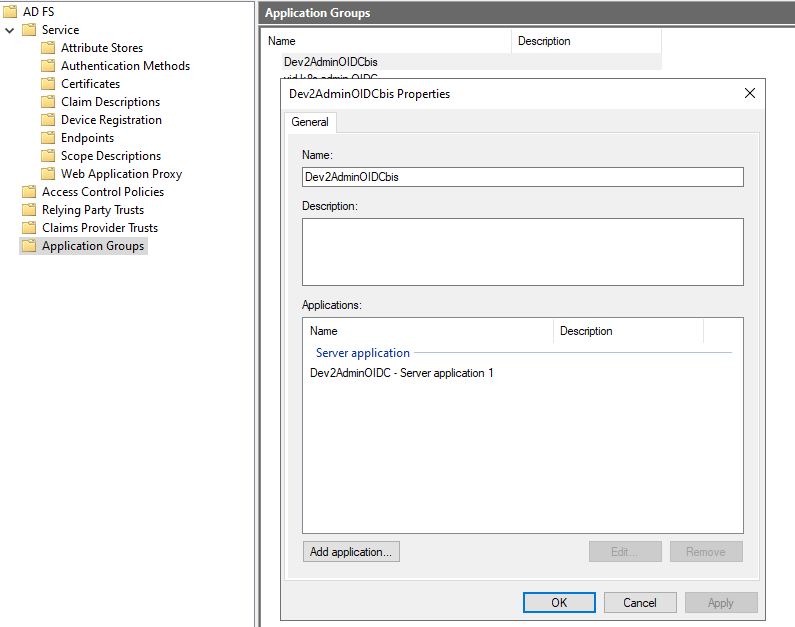Click the Authentication Methods folder icon

click(x=48, y=65)
